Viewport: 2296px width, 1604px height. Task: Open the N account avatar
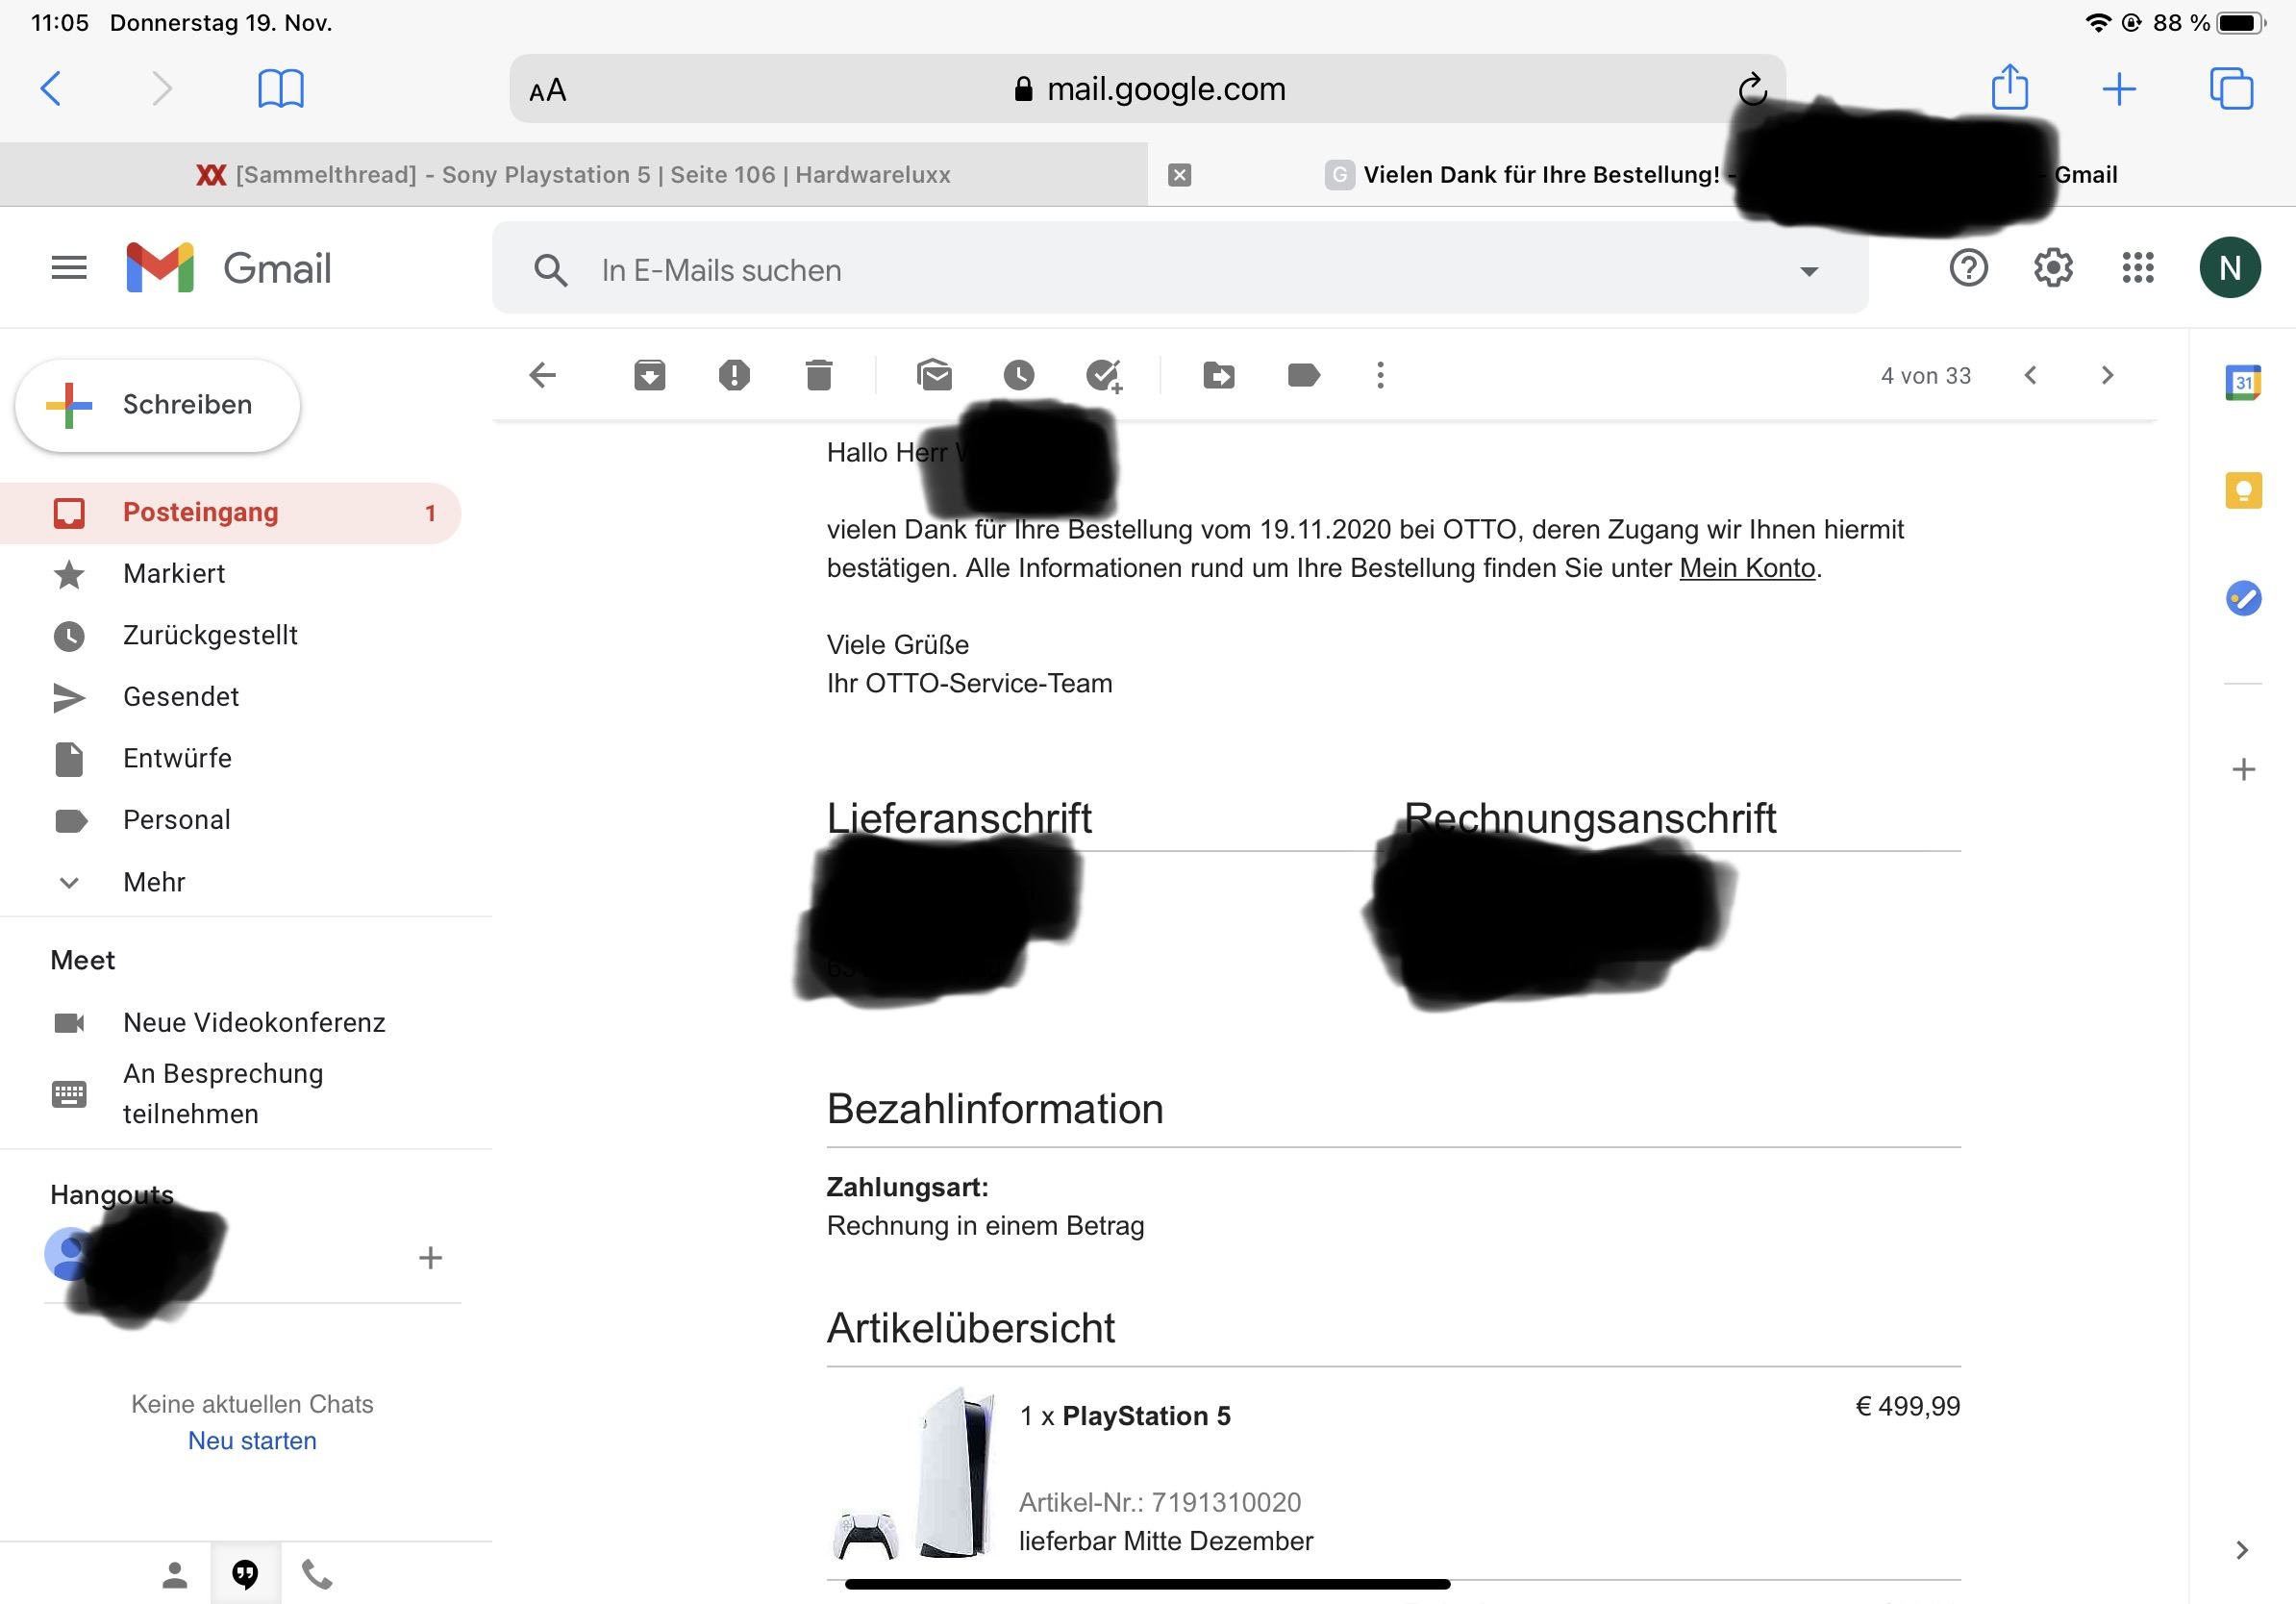[x=2230, y=268]
